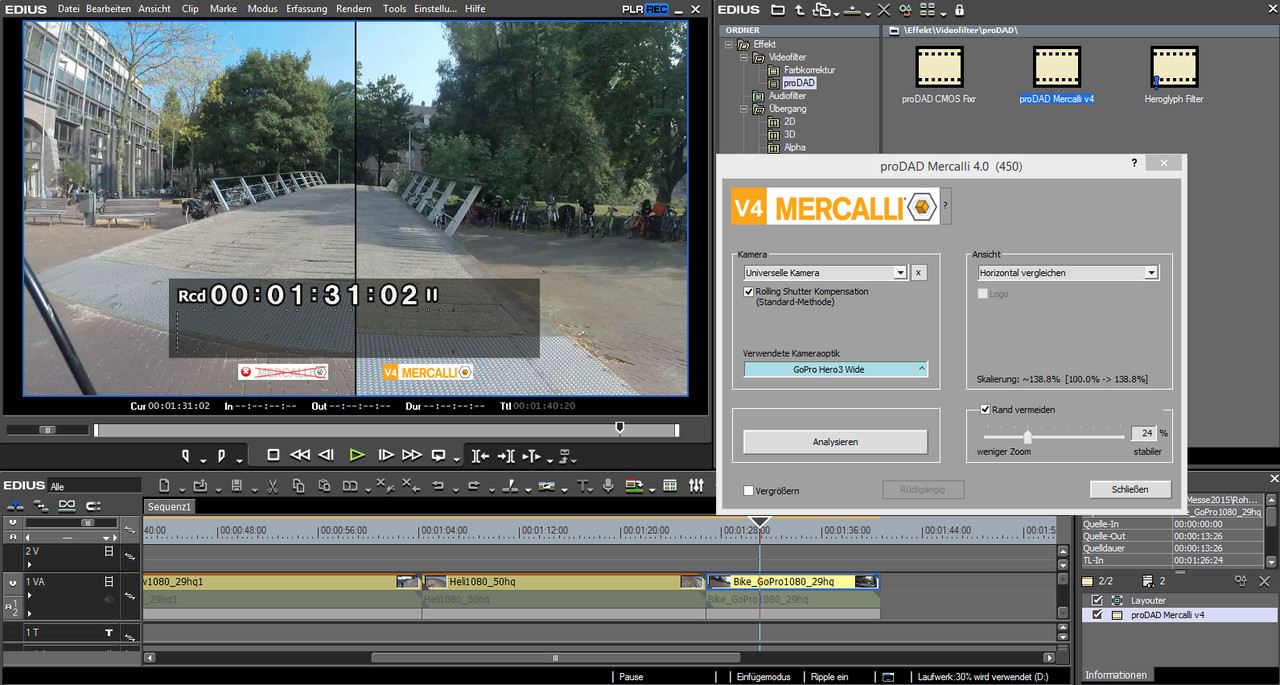Click the scissors cut icon in timeline toolbar
Image resolution: width=1280 pixels, height=685 pixels.
tap(271, 486)
